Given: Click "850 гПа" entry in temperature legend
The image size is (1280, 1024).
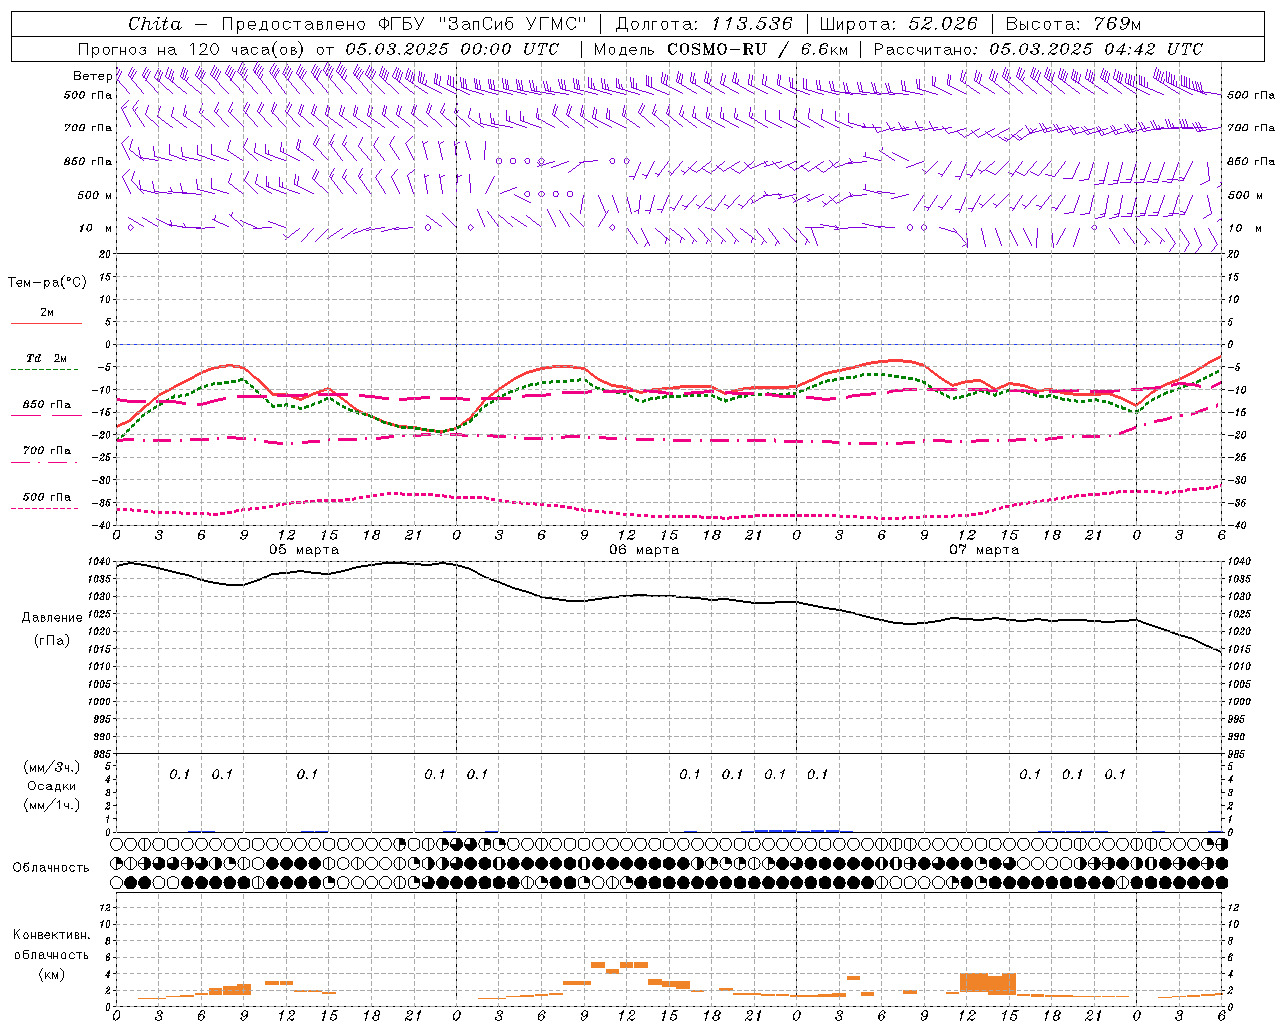Looking at the screenshot, I should pos(47,405).
